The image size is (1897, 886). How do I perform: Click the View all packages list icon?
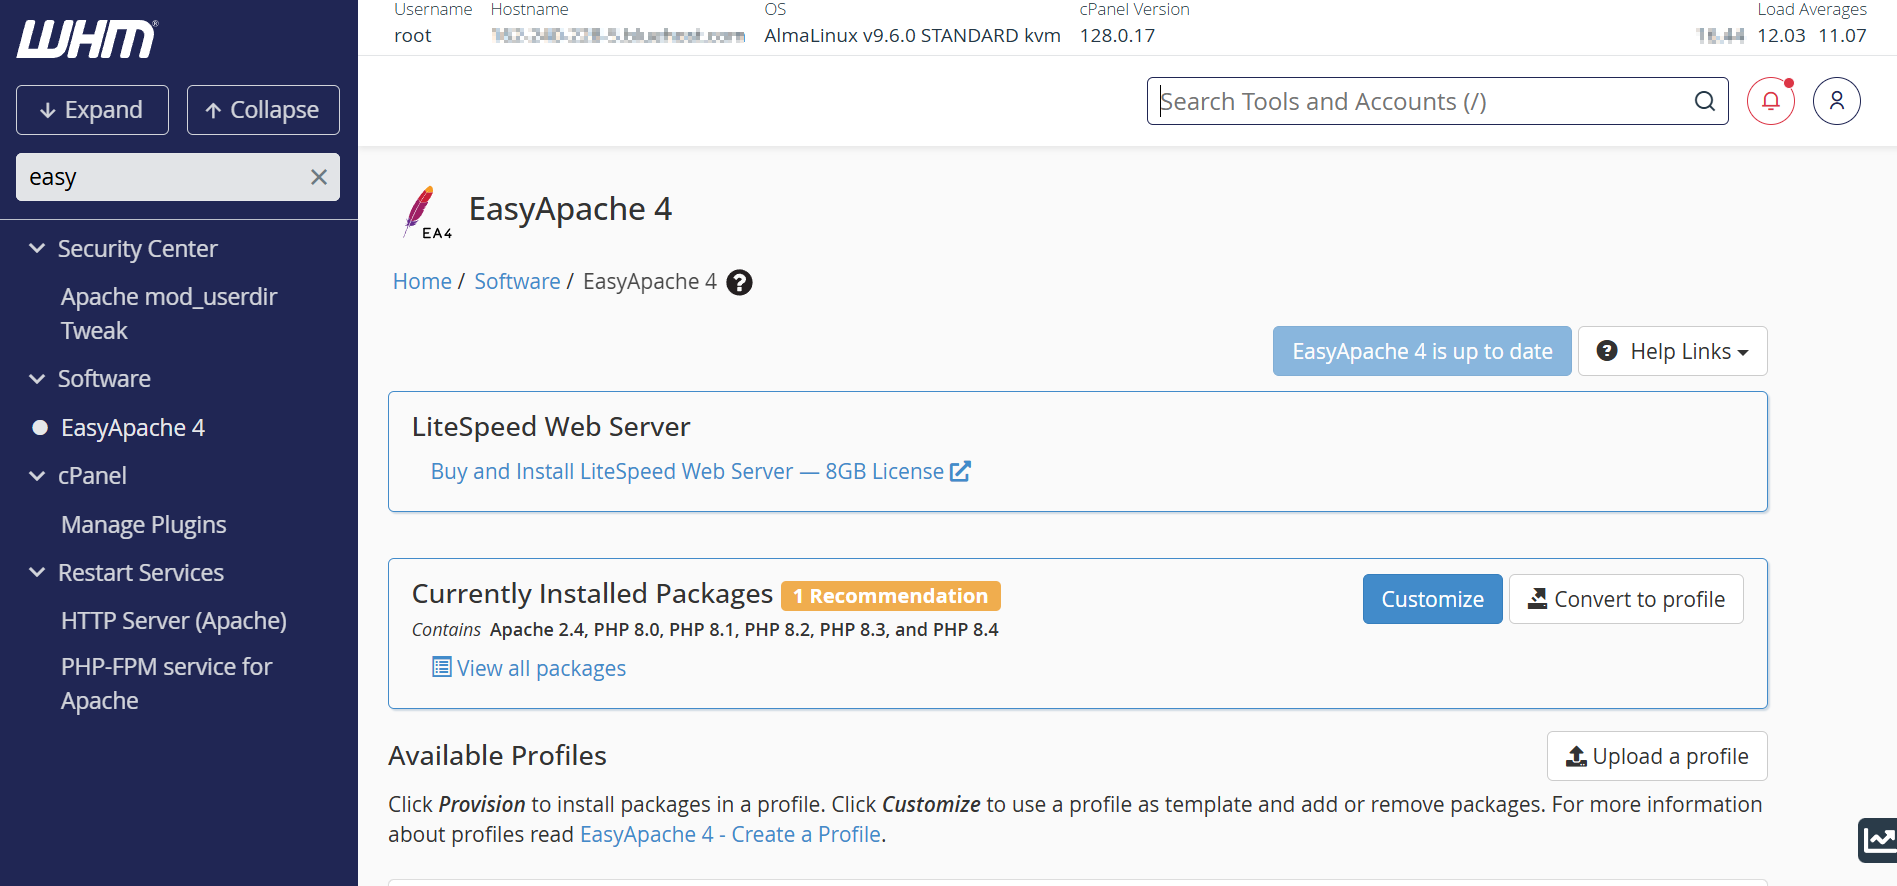(x=441, y=667)
